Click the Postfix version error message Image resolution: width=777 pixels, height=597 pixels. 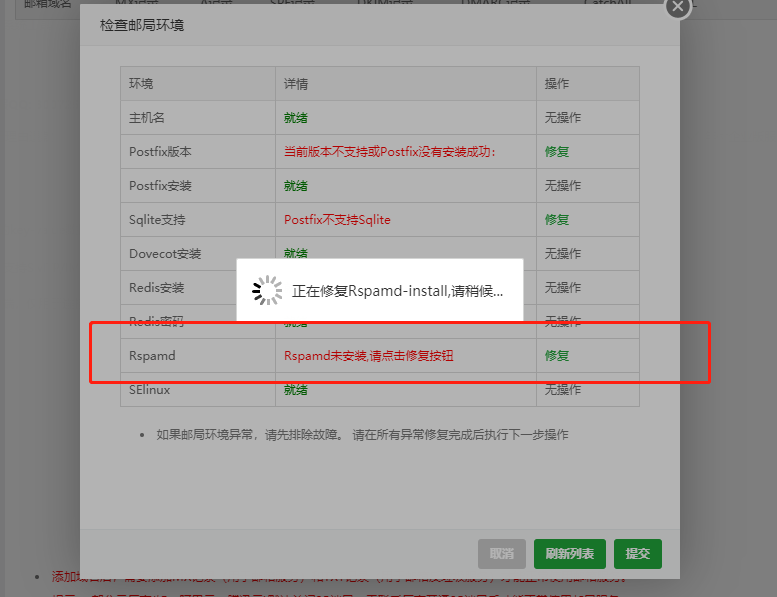(389, 152)
